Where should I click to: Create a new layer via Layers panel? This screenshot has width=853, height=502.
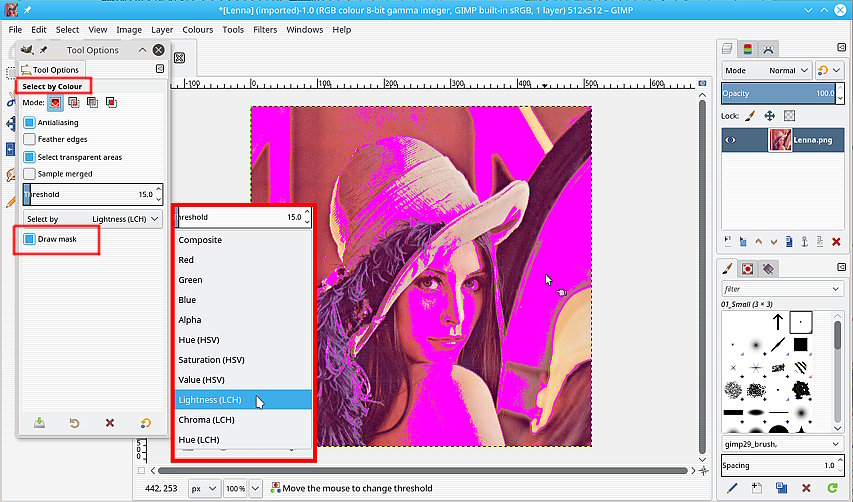pos(728,241)
